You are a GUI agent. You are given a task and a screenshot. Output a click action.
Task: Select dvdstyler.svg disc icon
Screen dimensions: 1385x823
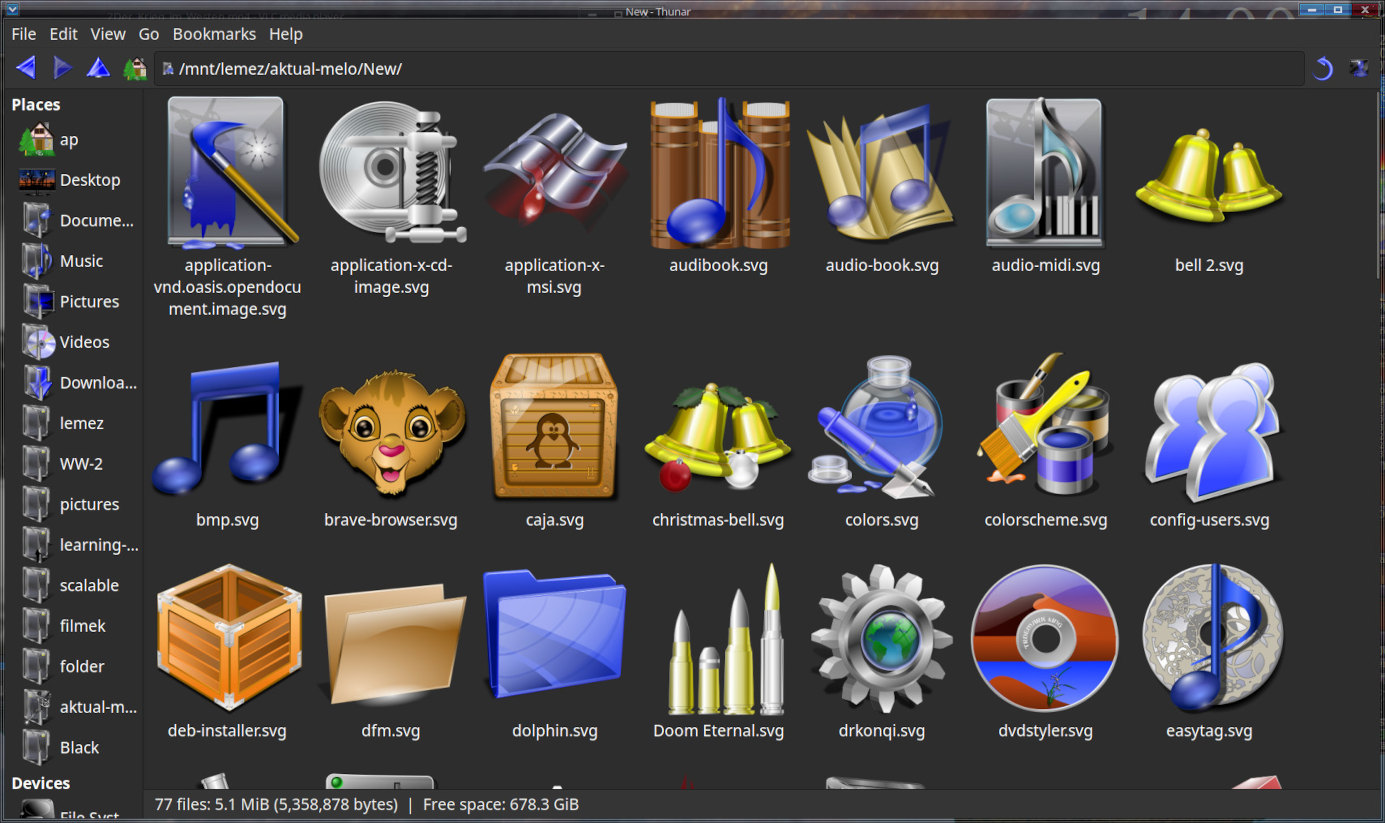(1045, 637)
